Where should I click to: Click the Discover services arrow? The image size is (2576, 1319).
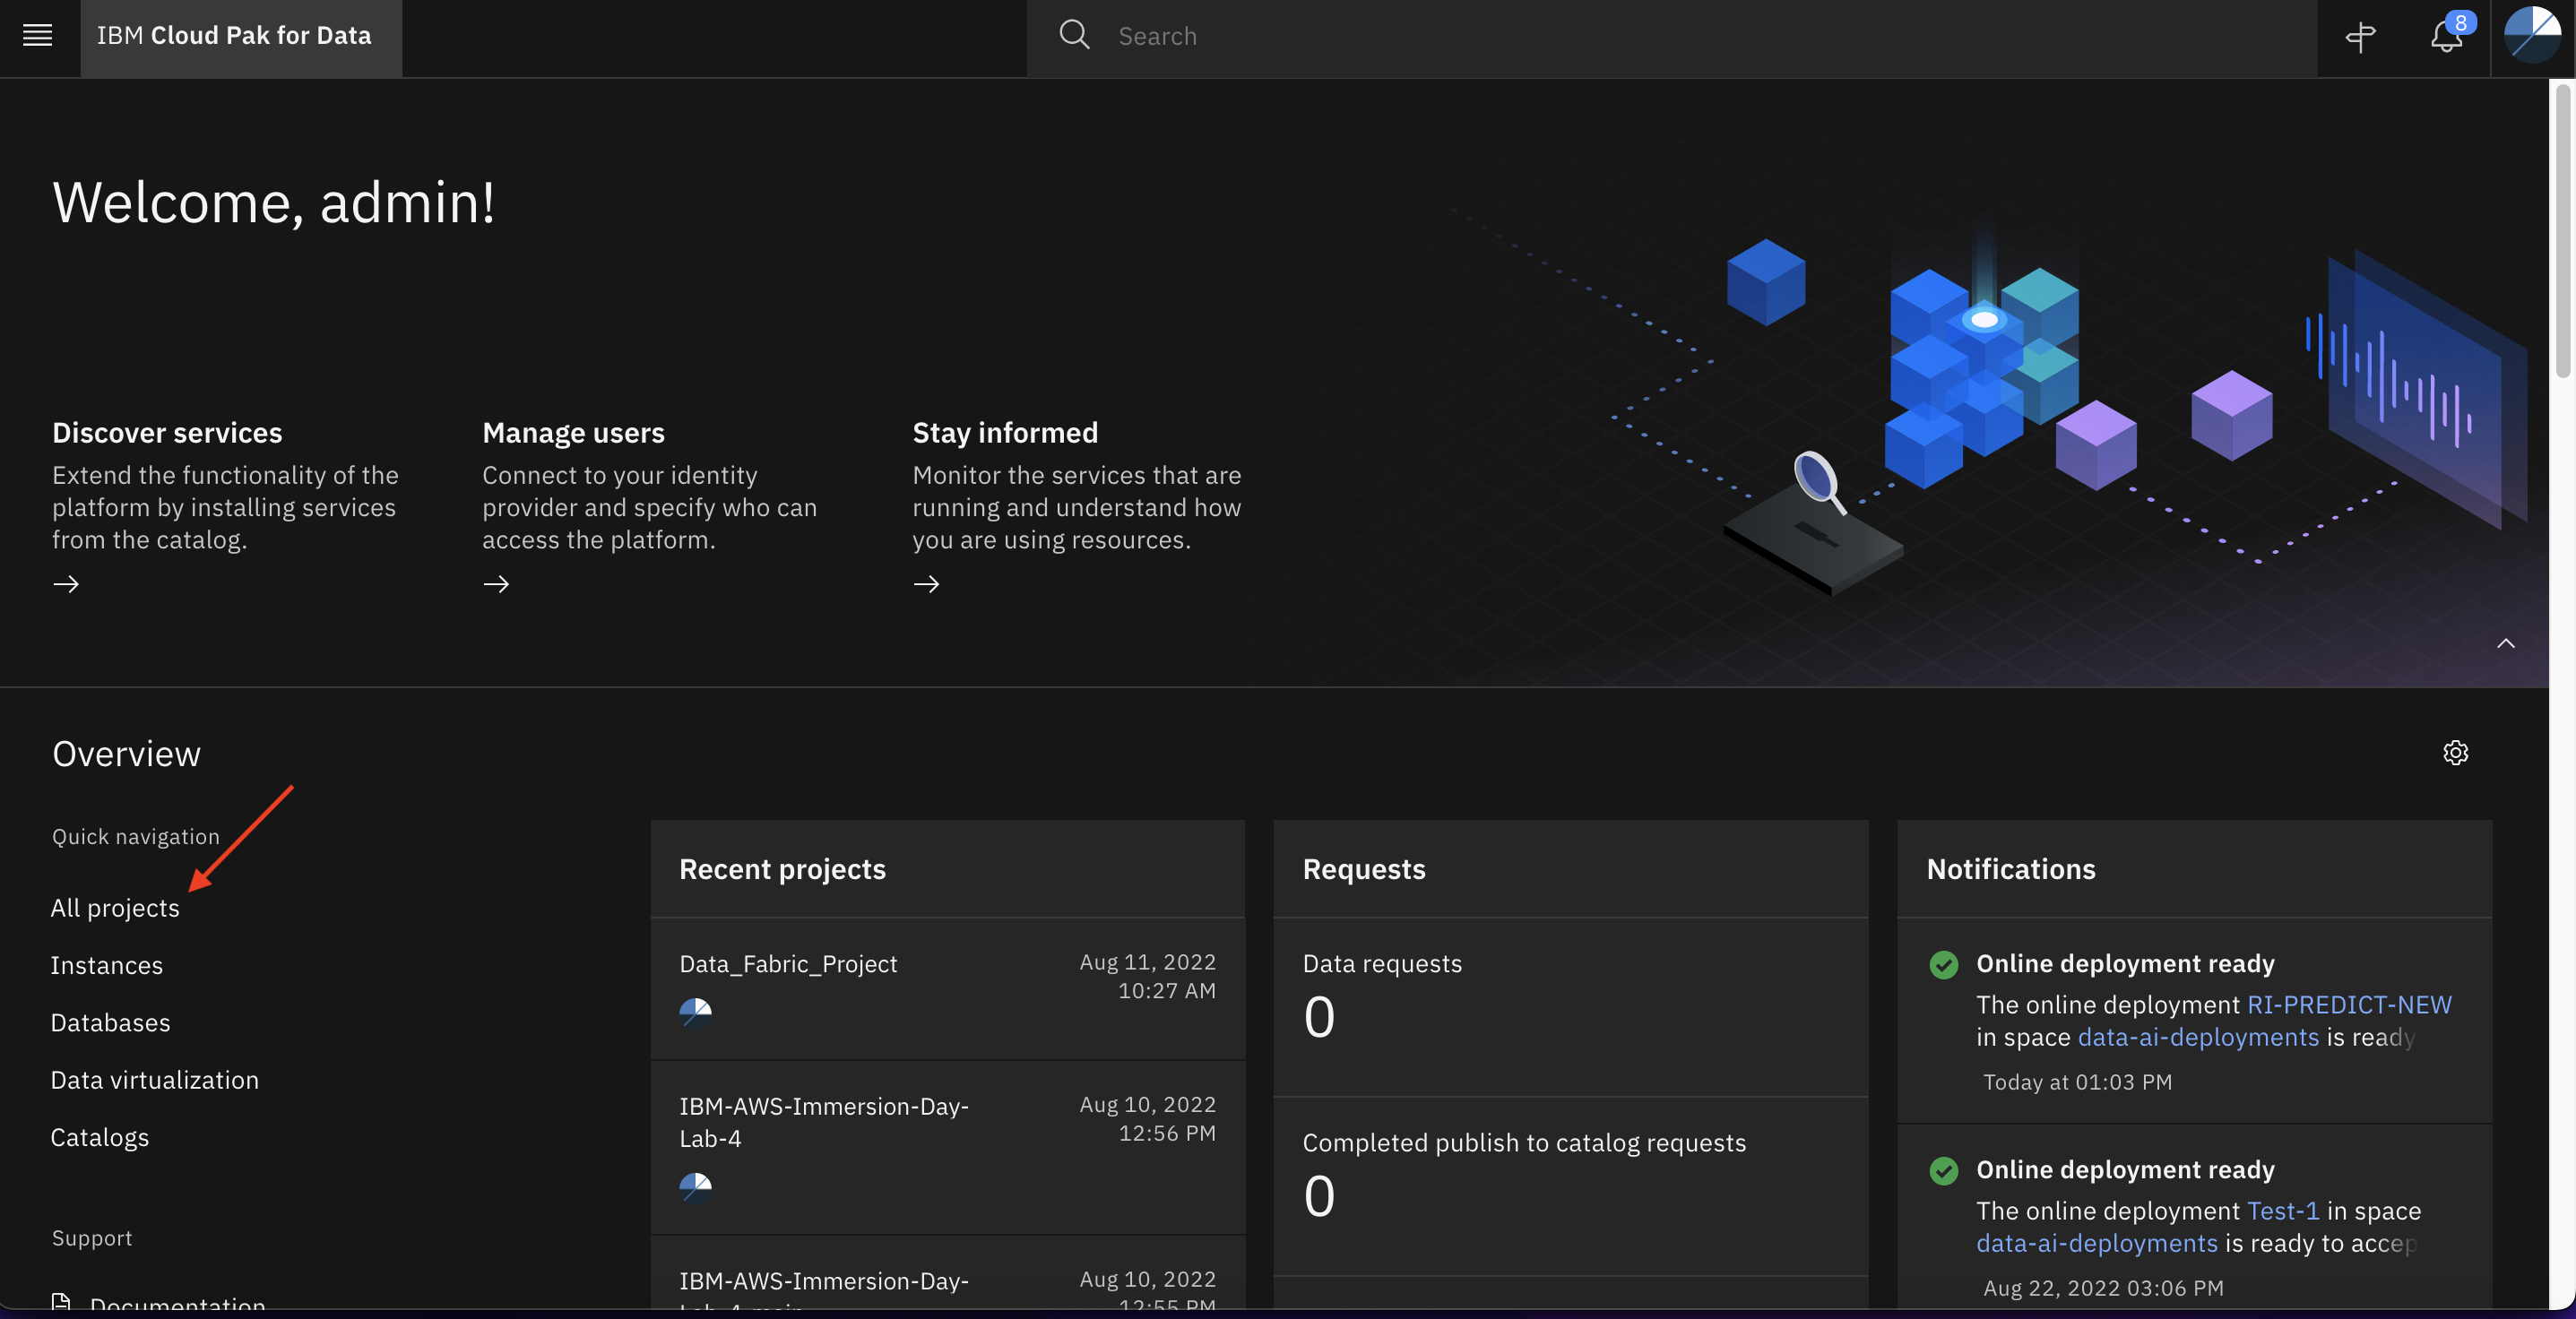click(66, 584)
